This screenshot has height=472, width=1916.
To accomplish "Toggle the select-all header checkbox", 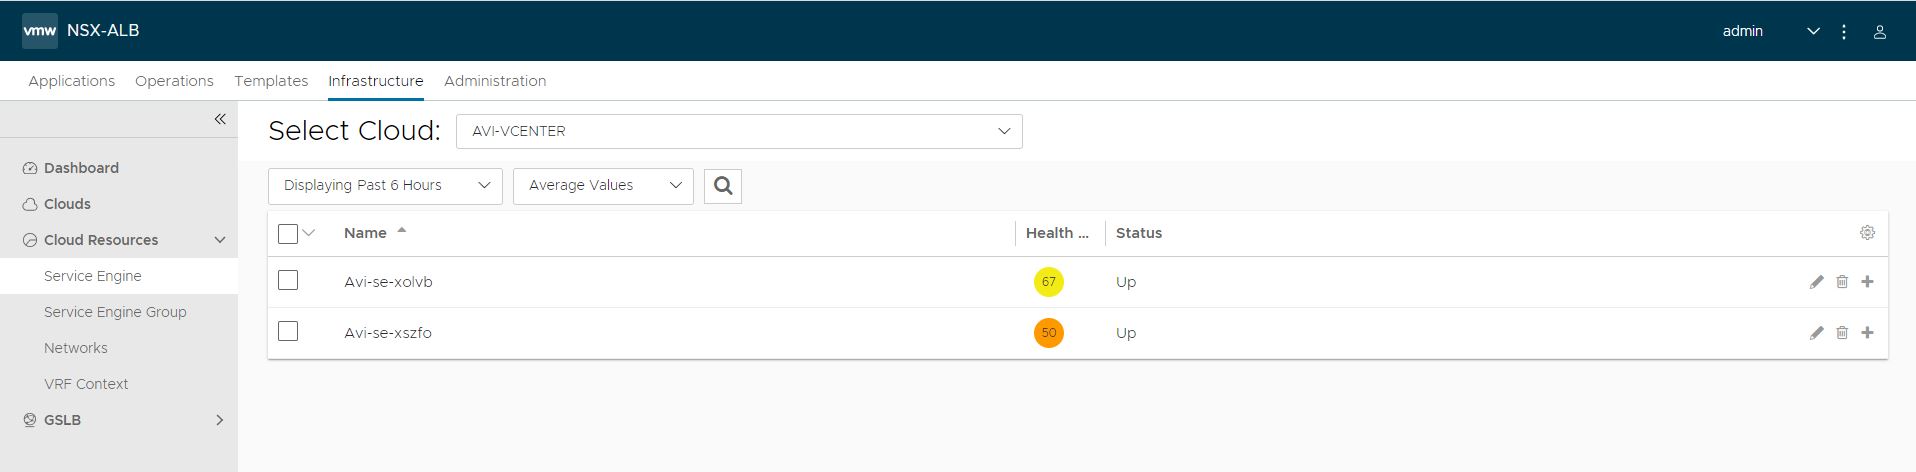I will (288, 233).
